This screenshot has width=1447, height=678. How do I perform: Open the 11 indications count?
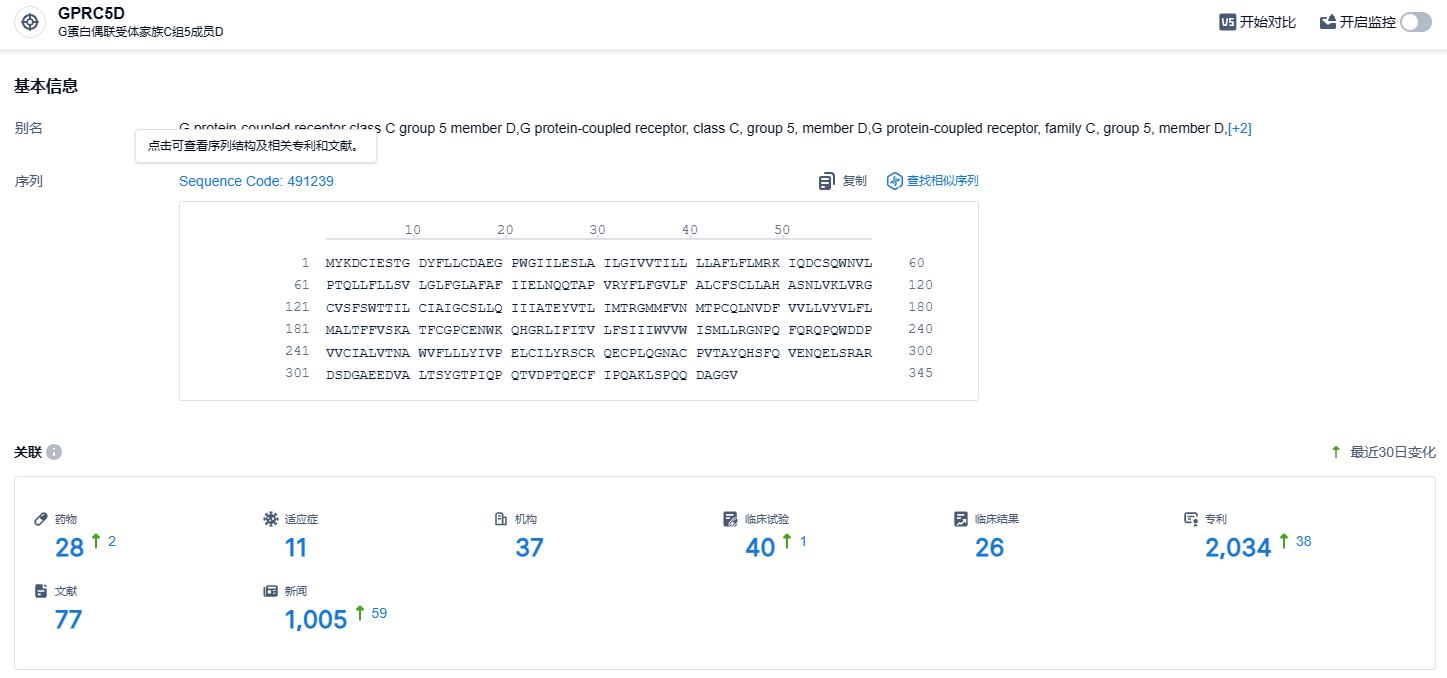(295, 547)
